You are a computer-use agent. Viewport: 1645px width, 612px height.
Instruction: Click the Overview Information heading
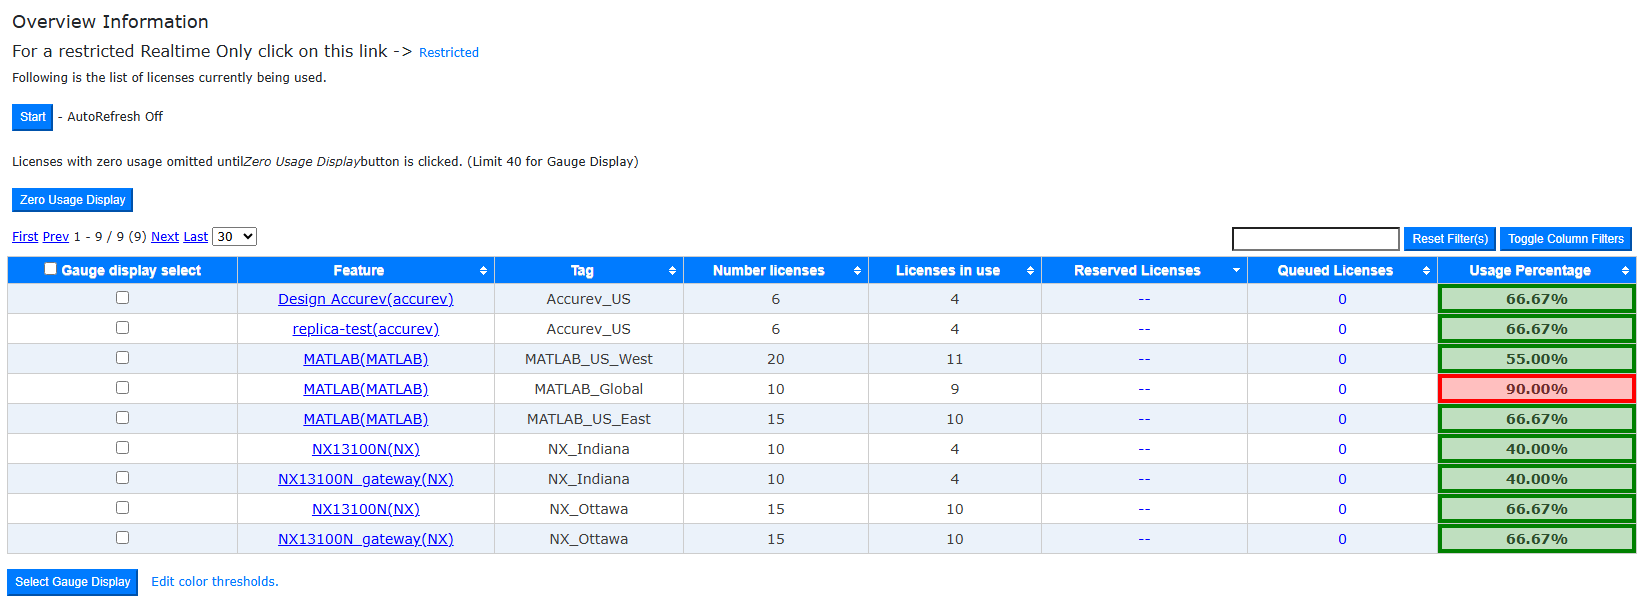pos(110,22)
